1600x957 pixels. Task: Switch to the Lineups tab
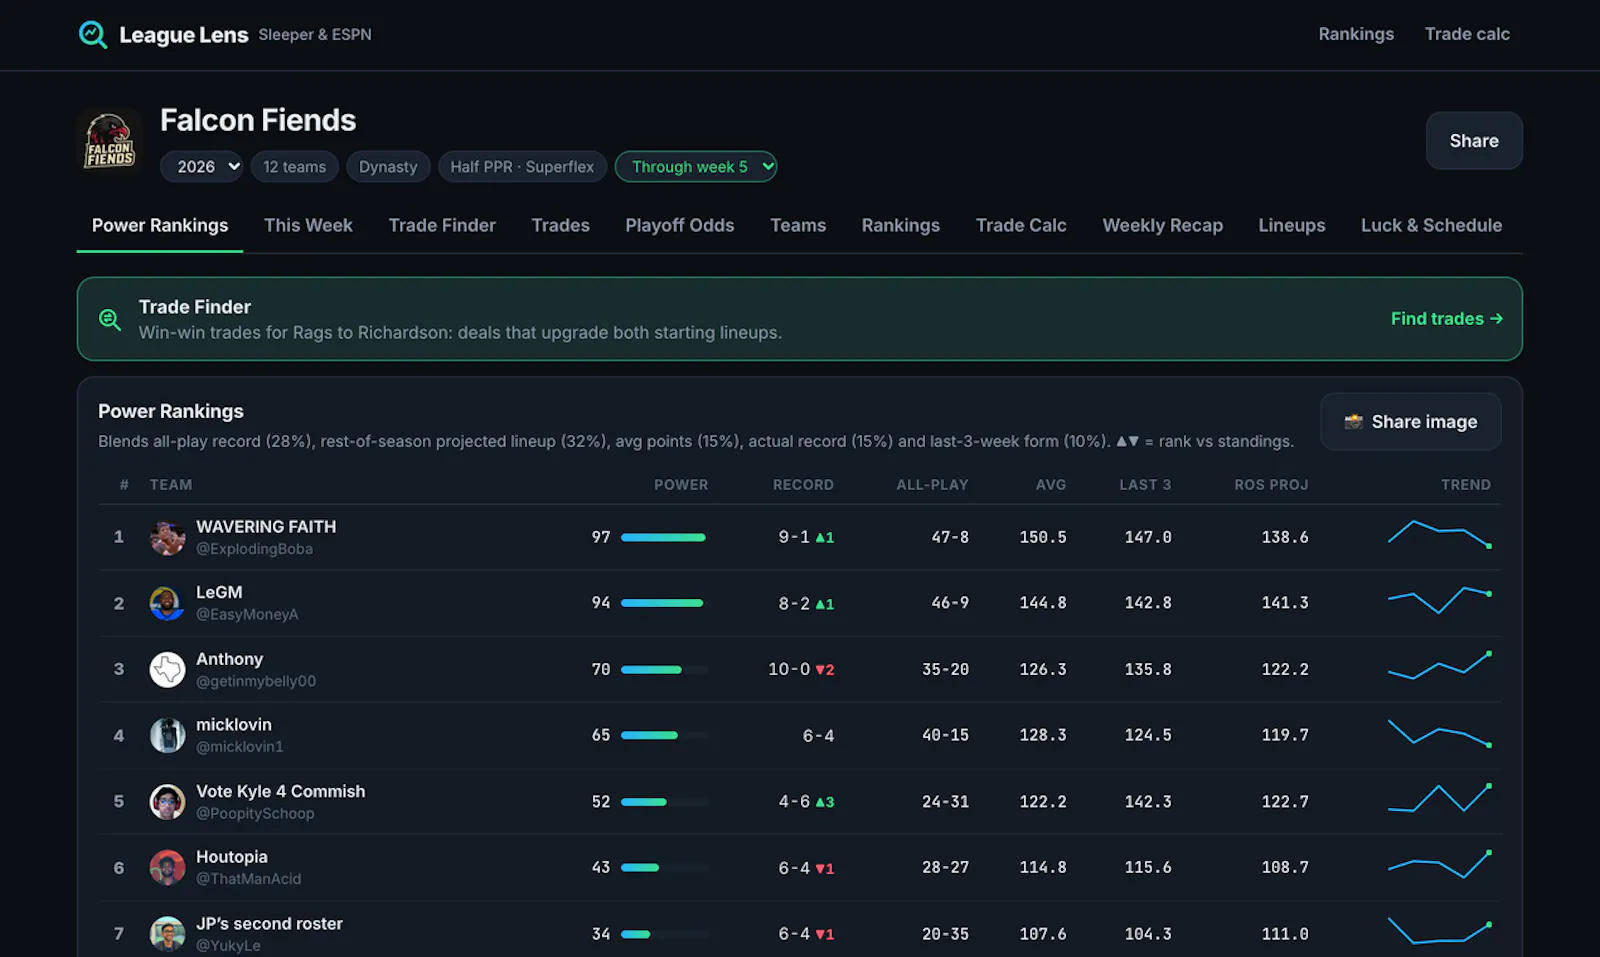pyautogui.click(x=1291, y=226)
